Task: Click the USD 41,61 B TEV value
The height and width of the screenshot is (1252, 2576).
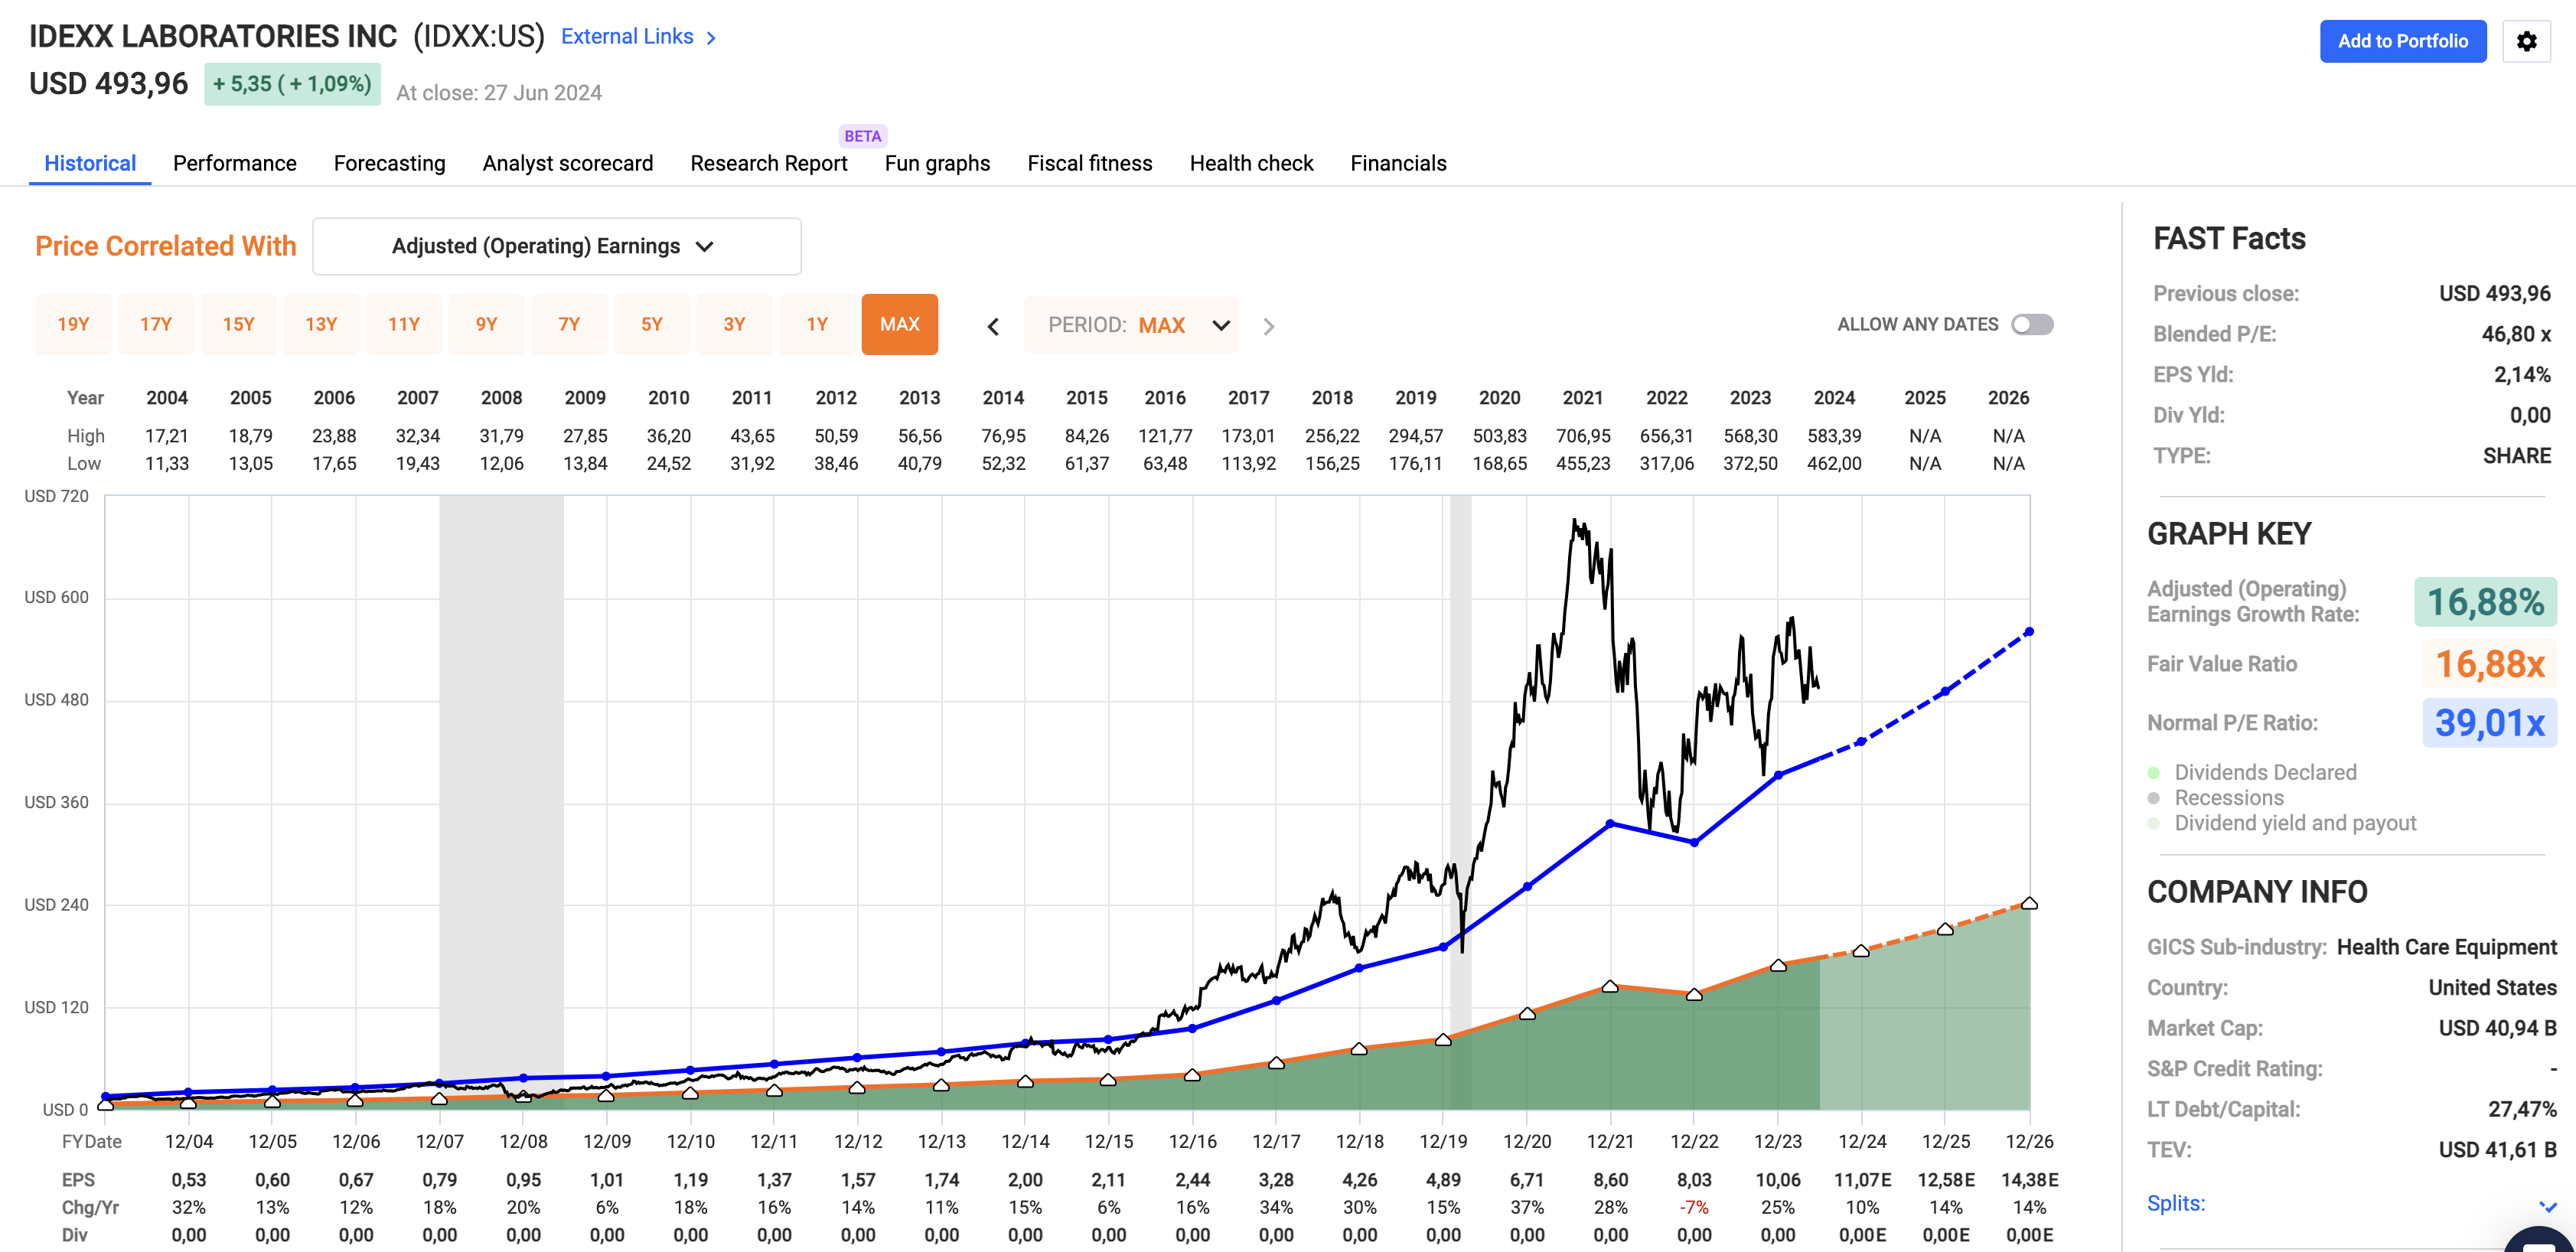Action: 2497,1150
